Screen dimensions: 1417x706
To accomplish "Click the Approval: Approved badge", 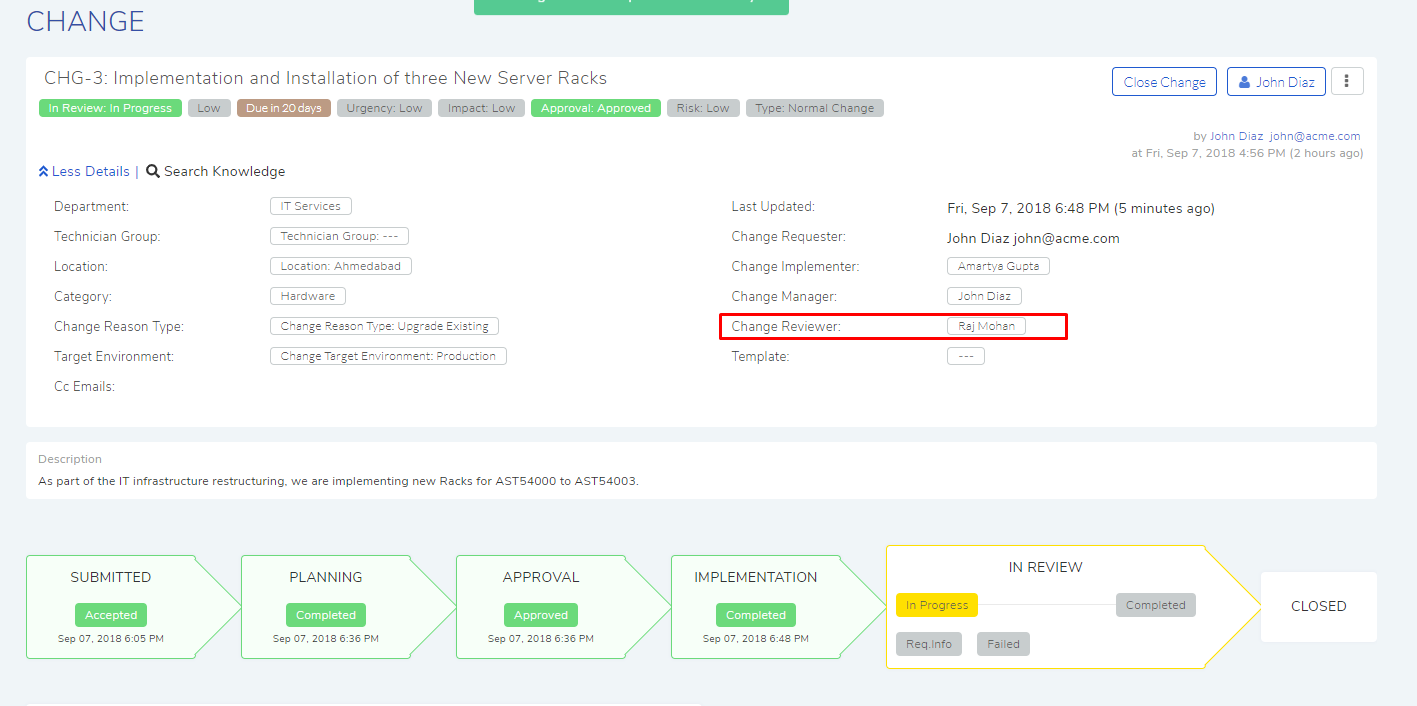I will [596, 108].
